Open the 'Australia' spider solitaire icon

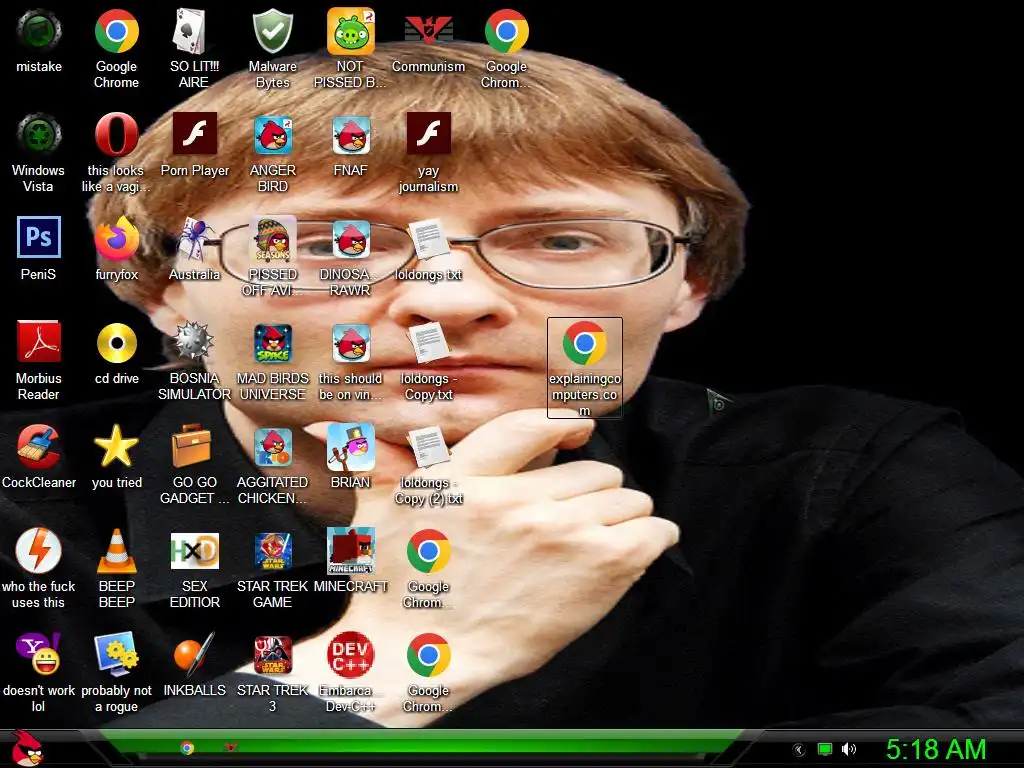(x=194, y=240)
